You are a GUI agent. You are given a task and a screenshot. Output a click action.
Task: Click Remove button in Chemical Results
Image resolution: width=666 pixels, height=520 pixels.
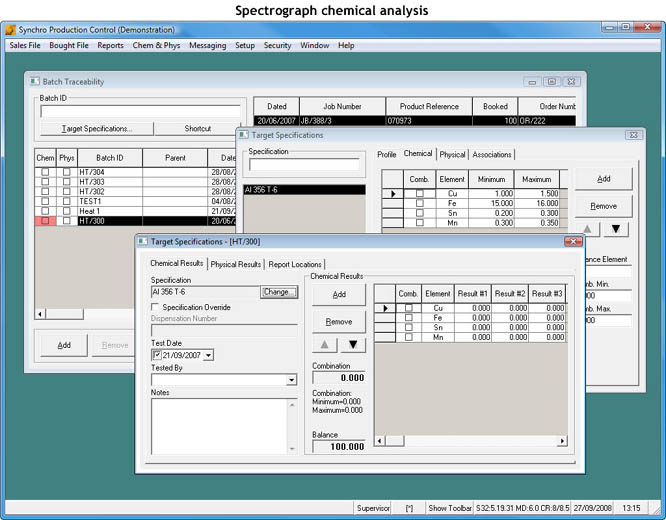point(339,322)
